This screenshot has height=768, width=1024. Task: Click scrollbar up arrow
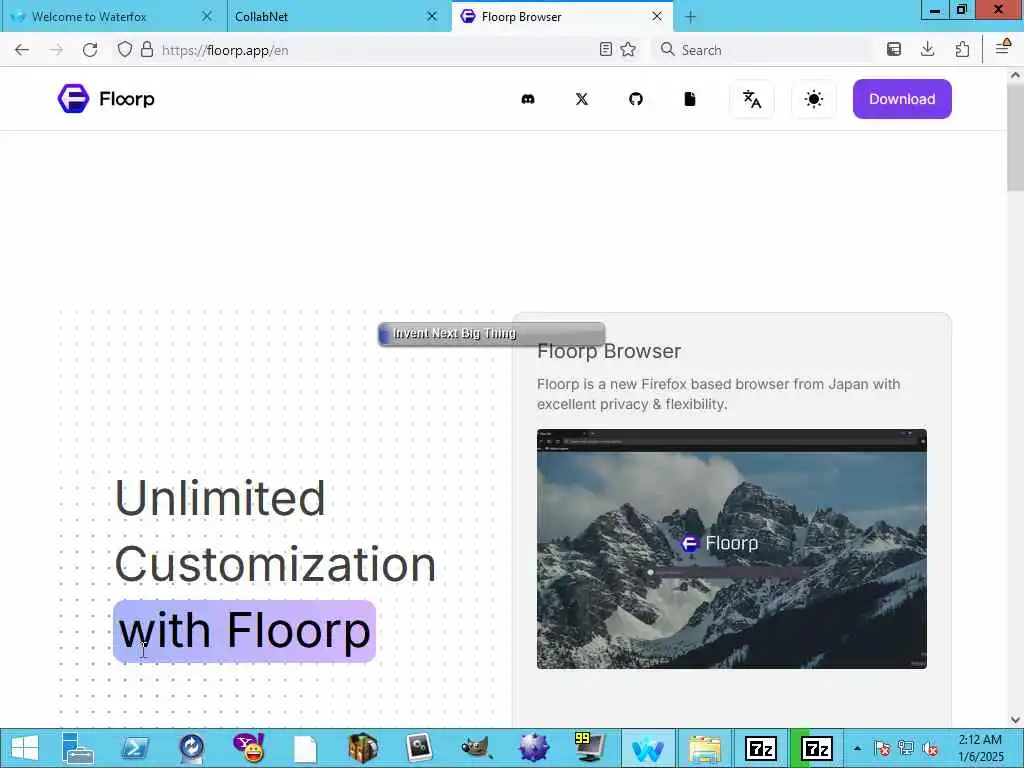[1015, 75]
